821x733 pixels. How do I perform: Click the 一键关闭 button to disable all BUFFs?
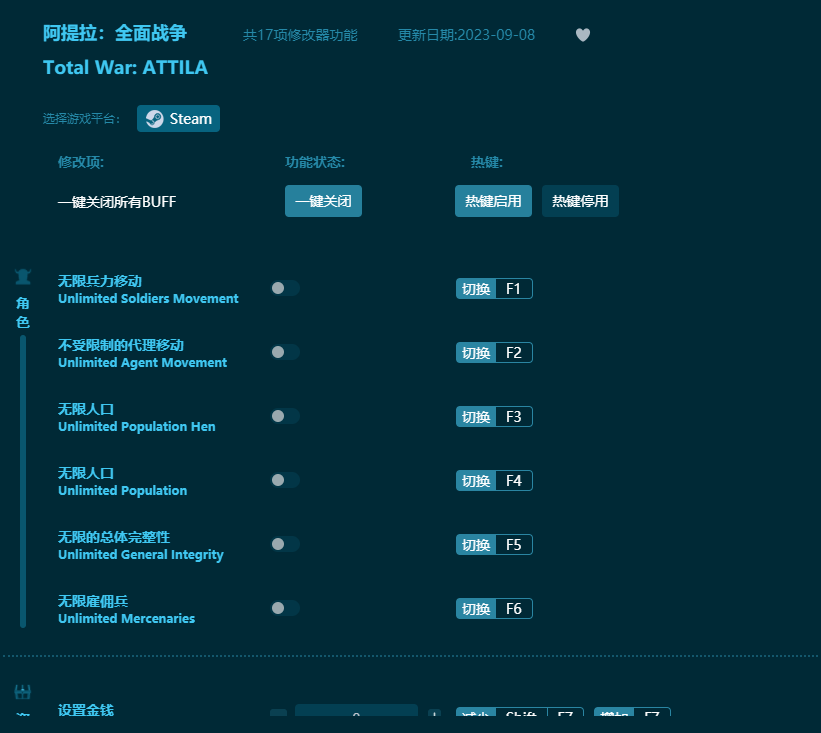tap(323, 201)
